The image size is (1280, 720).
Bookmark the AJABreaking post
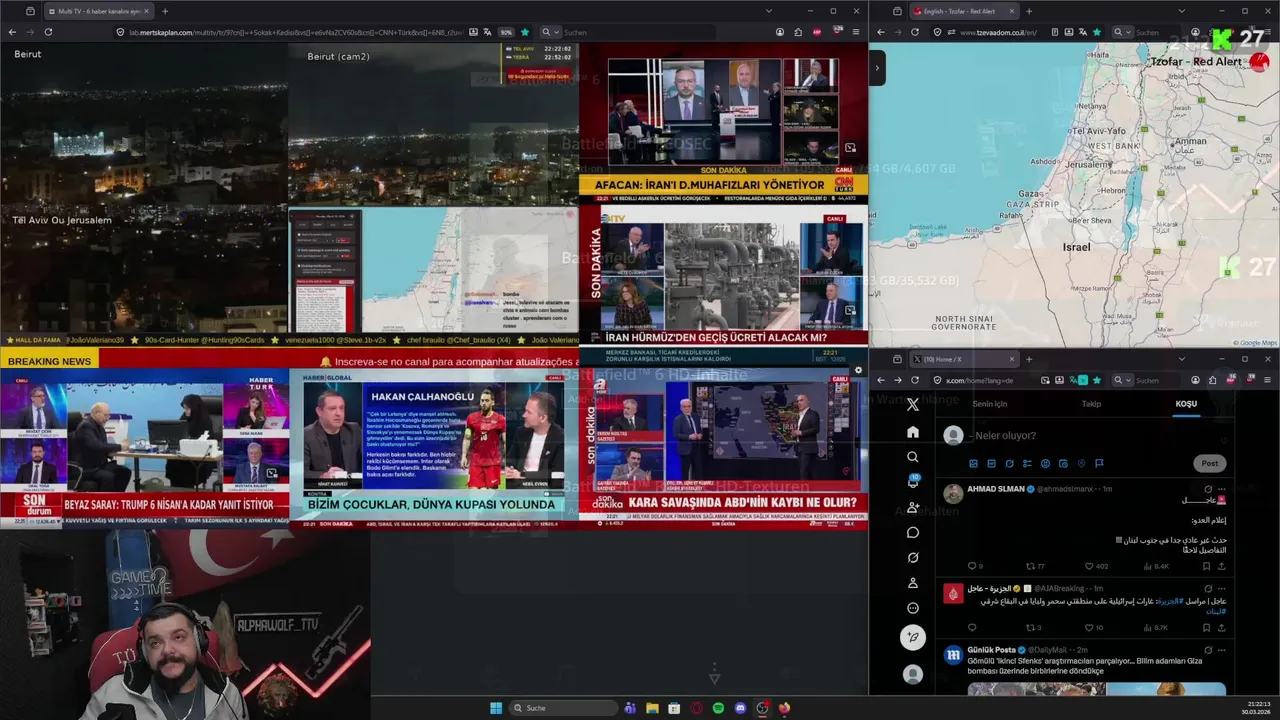1206,628
